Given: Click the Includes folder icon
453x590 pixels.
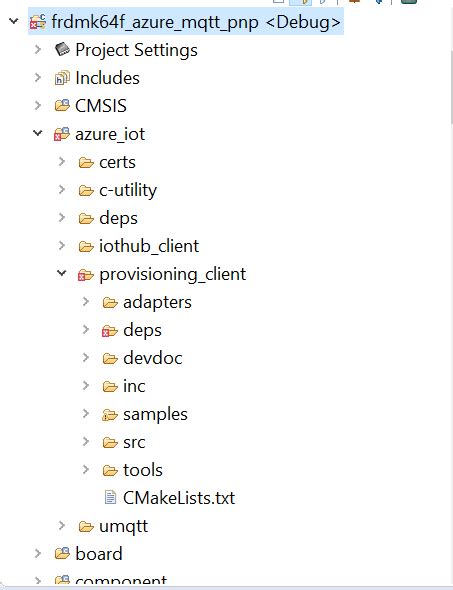Looking at the screenshot, I should click(62, 78).
